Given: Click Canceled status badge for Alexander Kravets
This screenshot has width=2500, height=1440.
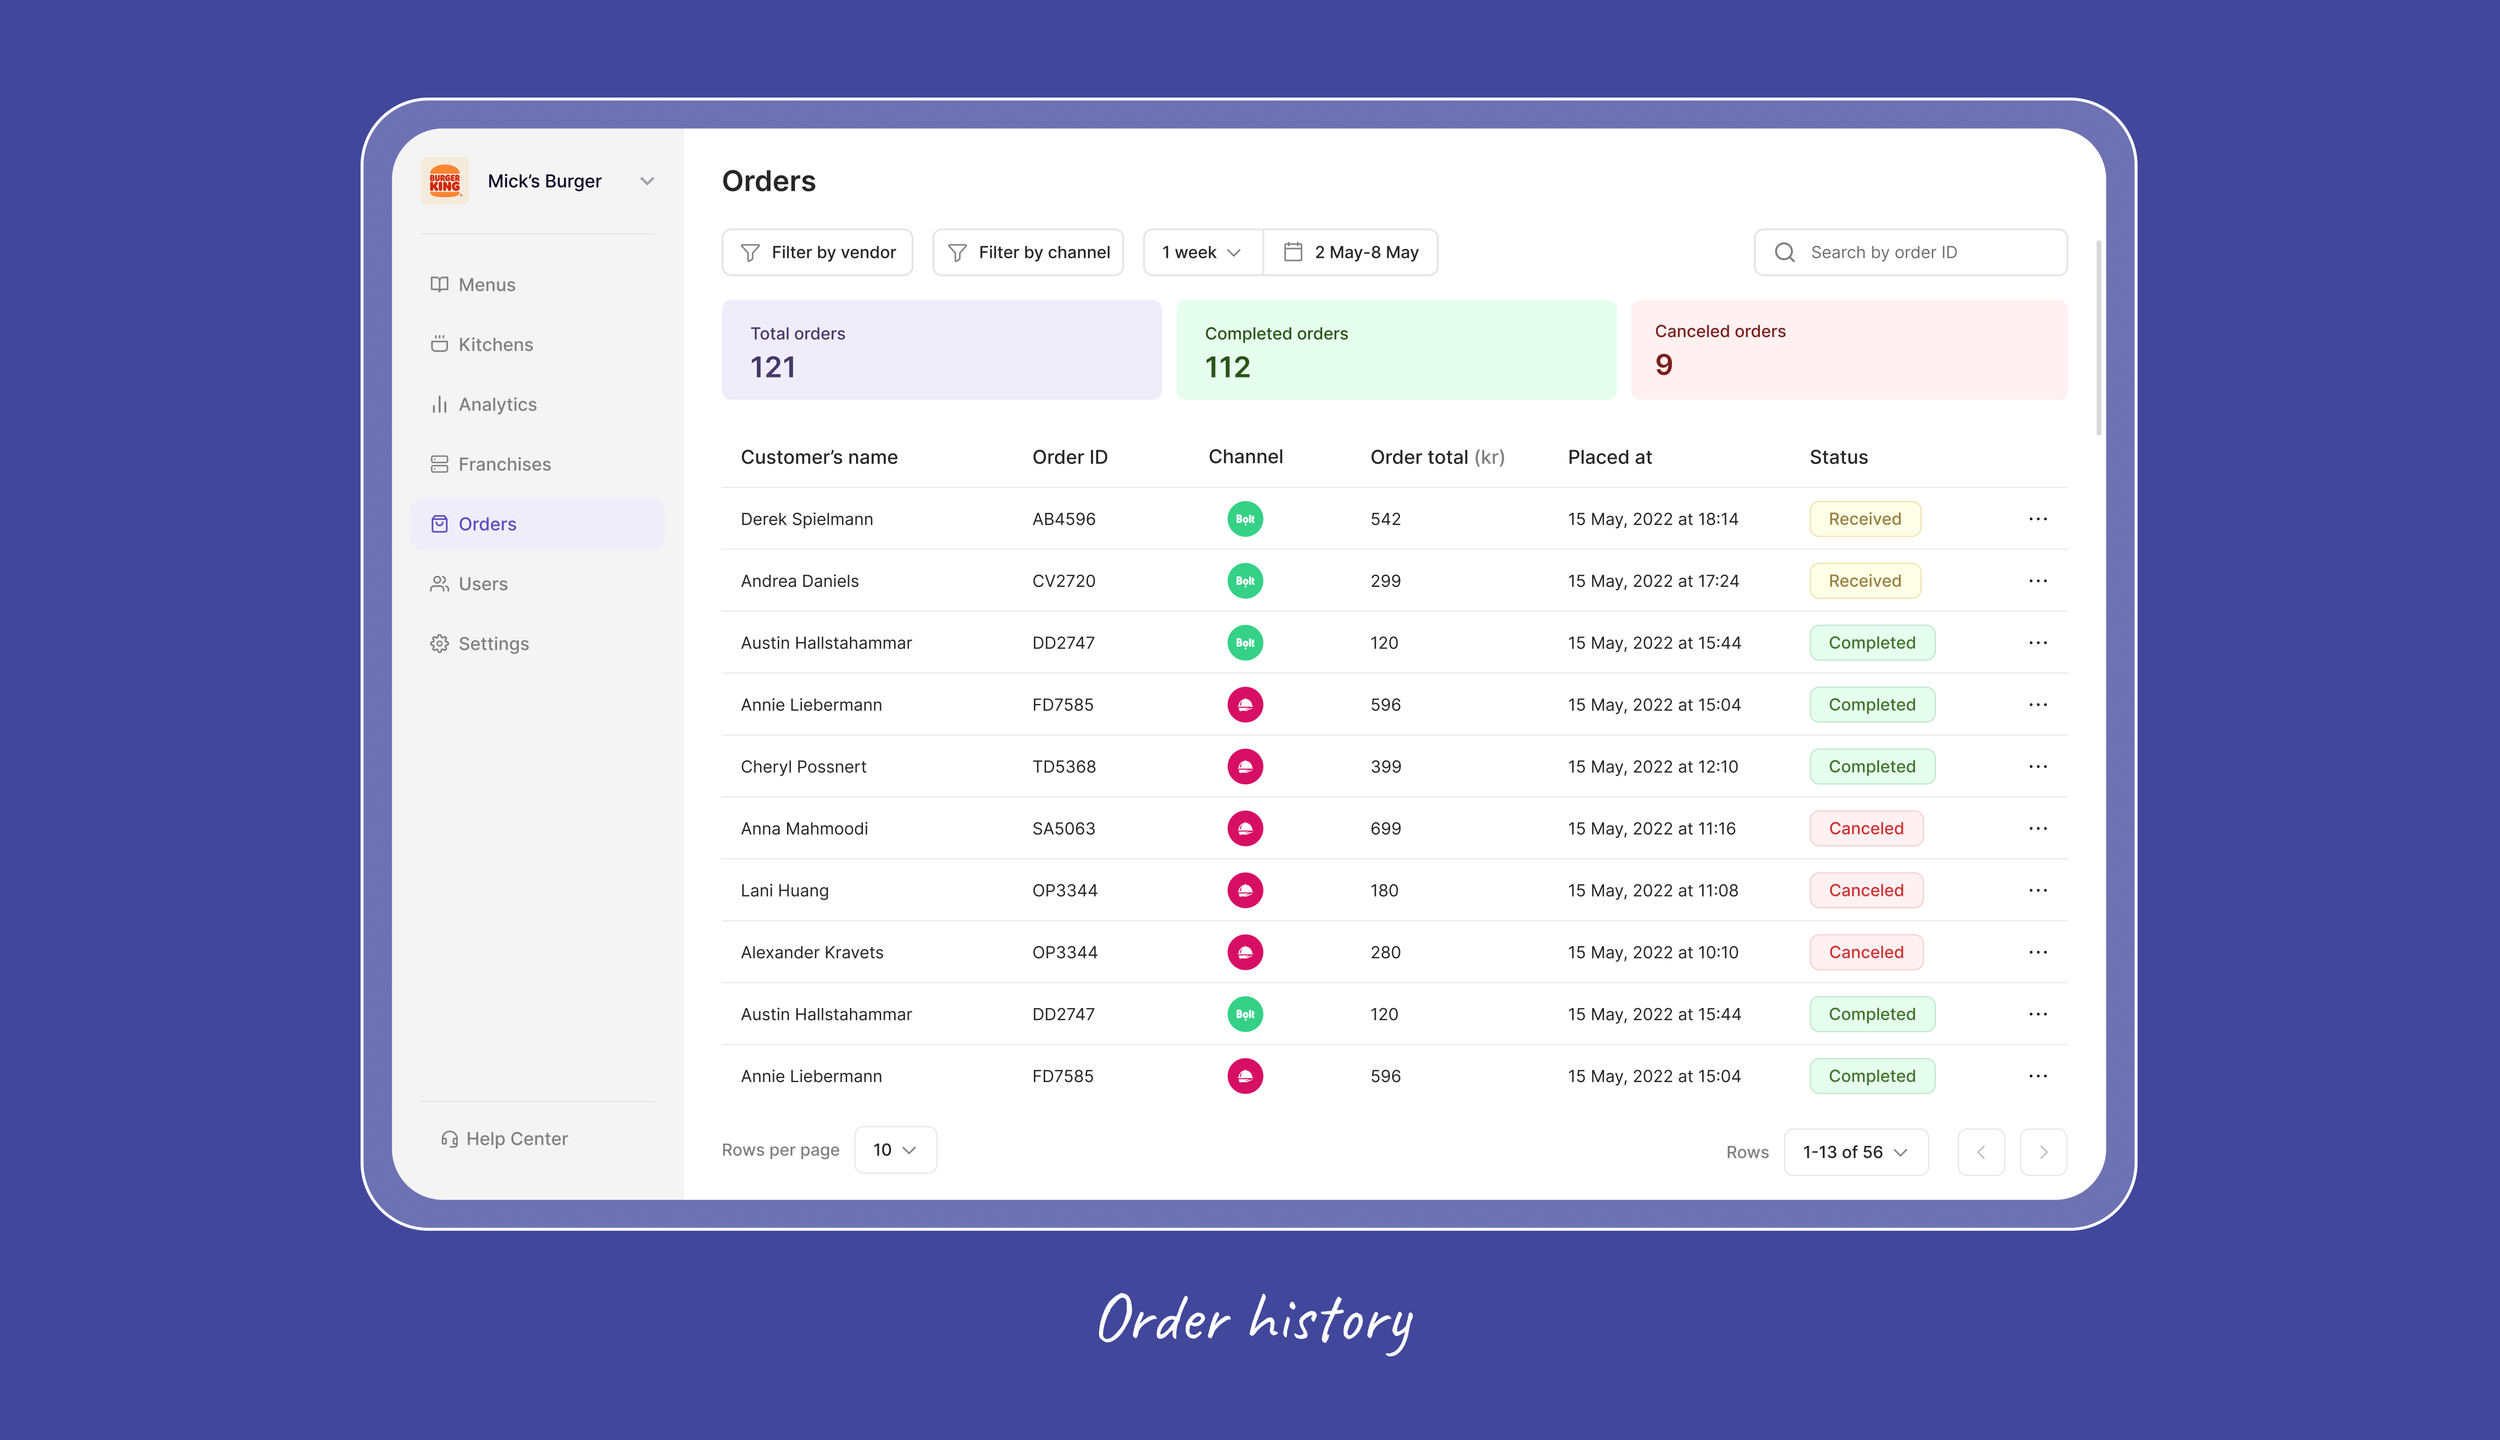Looking at the screenshot, I should [x=1866, y=953].
